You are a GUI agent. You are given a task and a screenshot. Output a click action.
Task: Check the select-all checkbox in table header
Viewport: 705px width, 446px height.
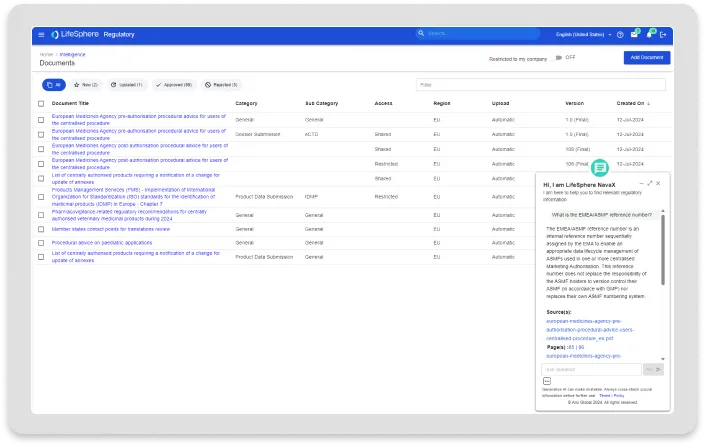click(x=41, y=103)
